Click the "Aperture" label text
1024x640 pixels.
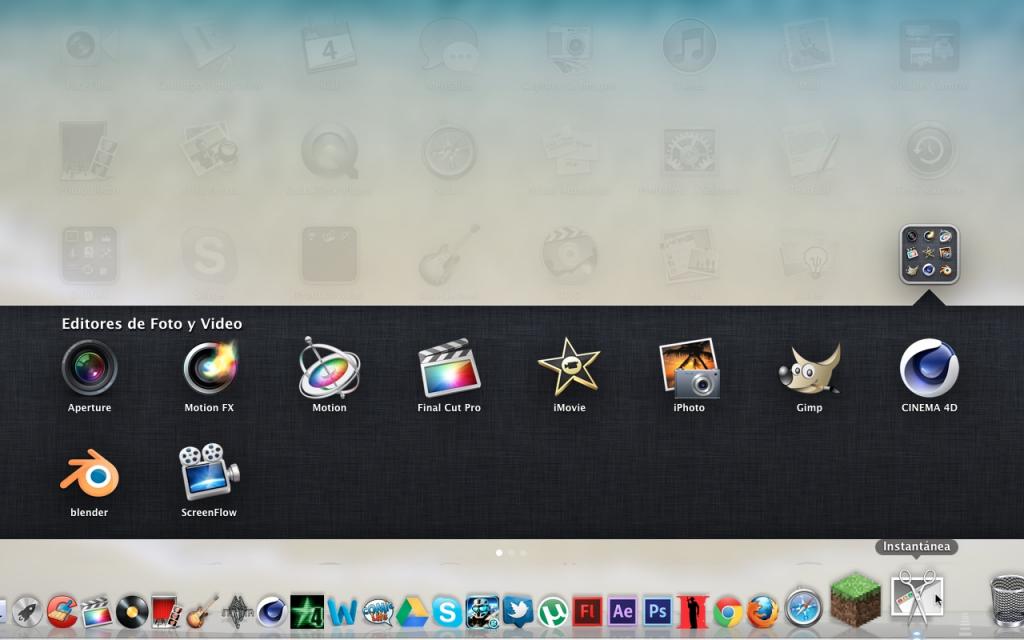pyautogui.click(x=89, y=408)
